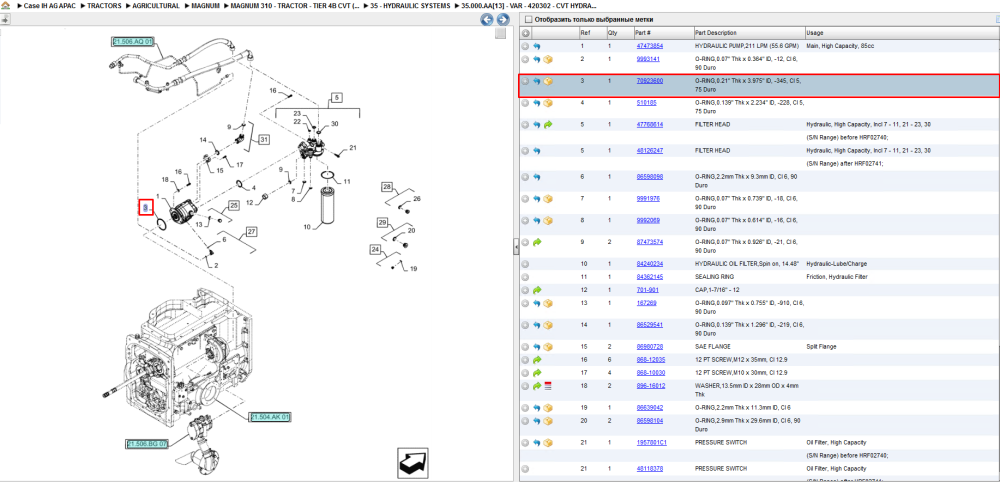Viewport: 1000px width, 482px height.
Task: Open diagram reference 21.506.BG 07
Action: (x=147, y=444)
